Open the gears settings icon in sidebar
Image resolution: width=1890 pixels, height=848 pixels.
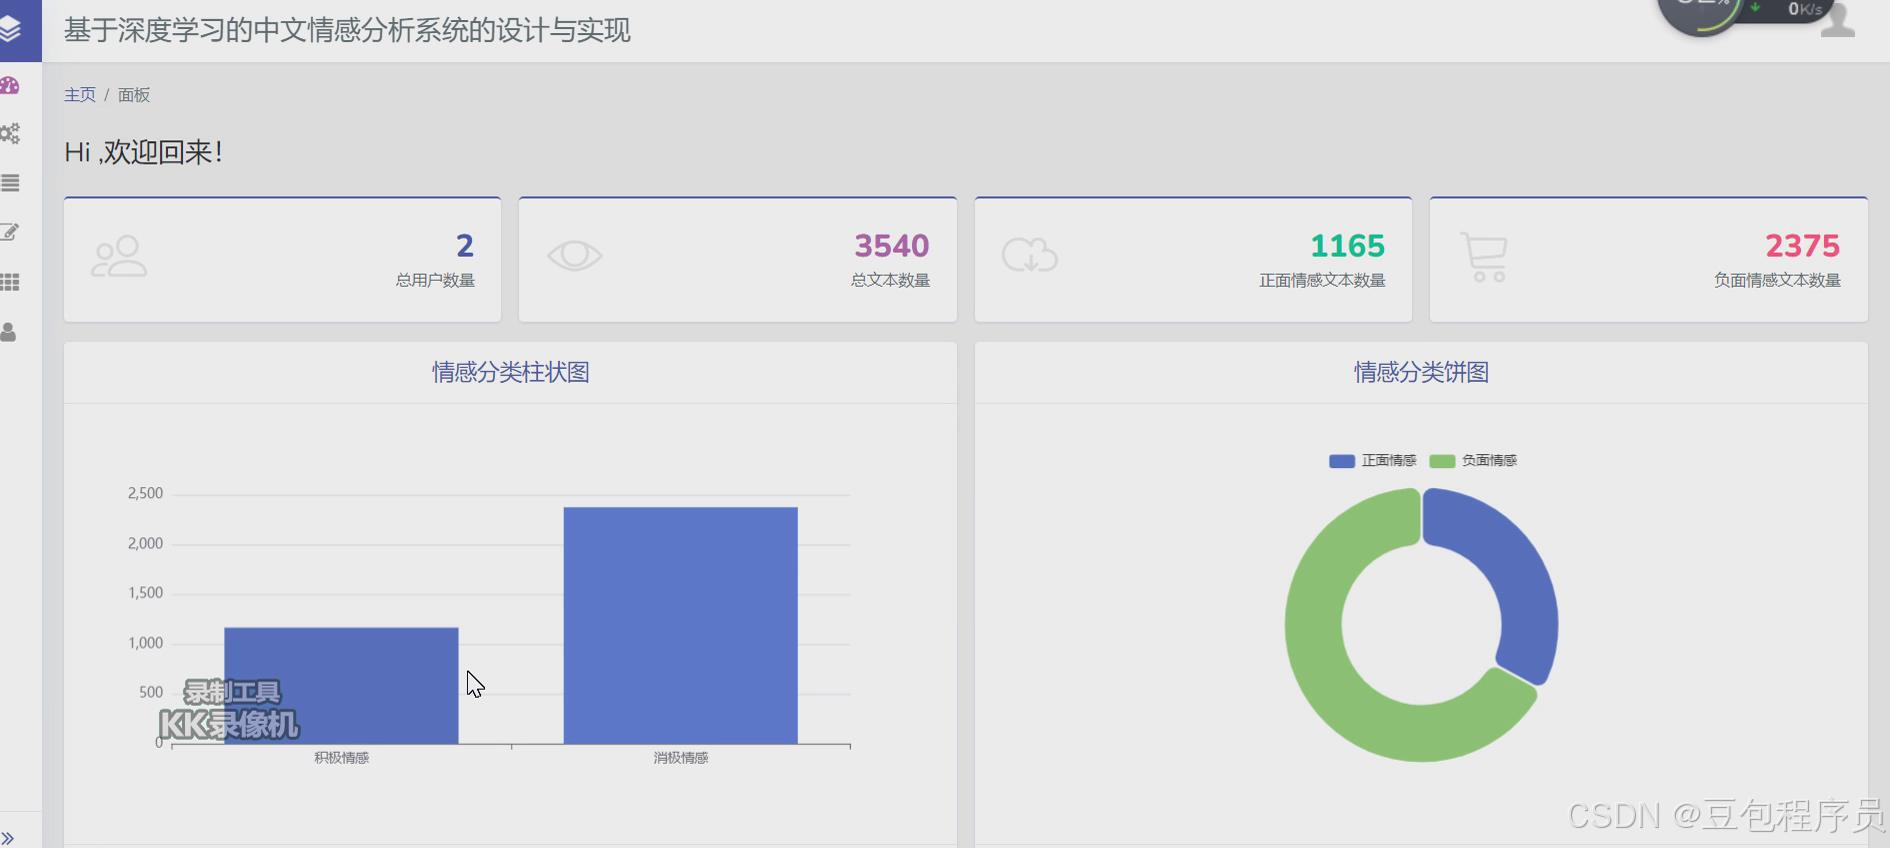tap(9, 133)
